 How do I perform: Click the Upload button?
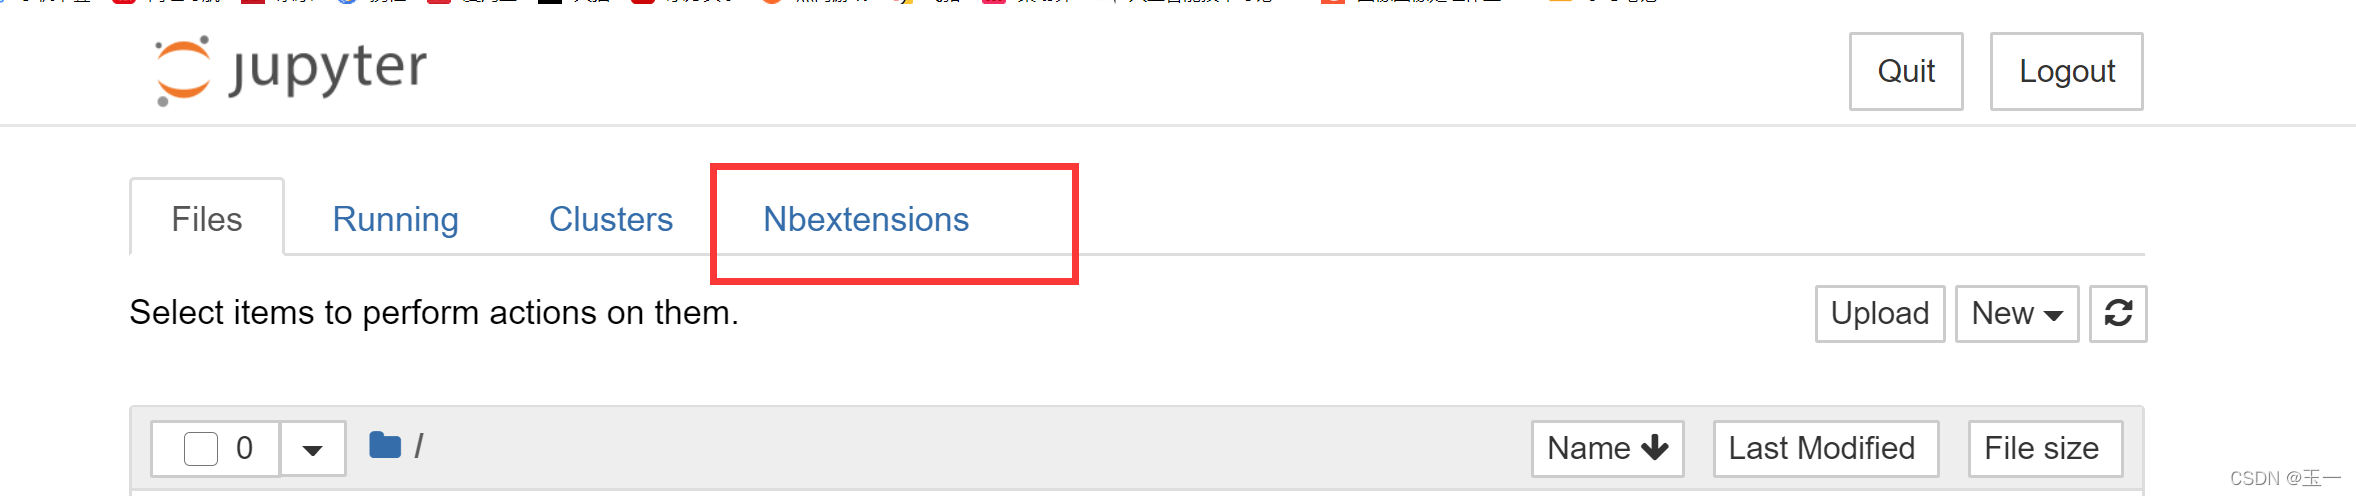[1880, 314]
